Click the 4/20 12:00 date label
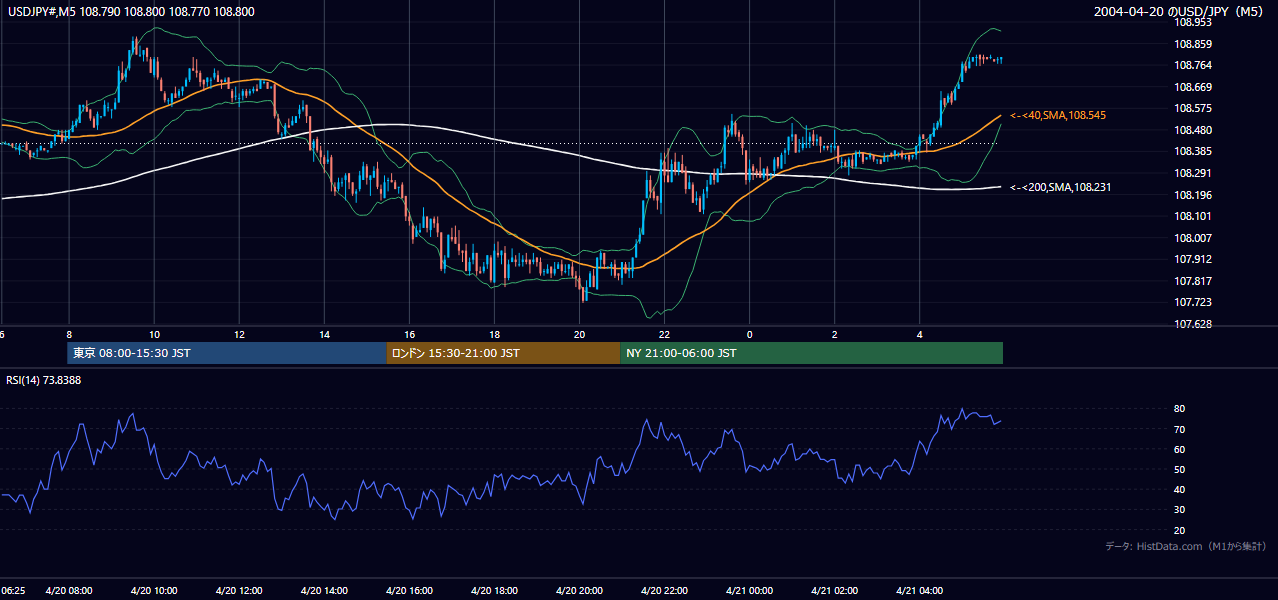Screen dimensions: 1278x600 click(x=239, y=591)
